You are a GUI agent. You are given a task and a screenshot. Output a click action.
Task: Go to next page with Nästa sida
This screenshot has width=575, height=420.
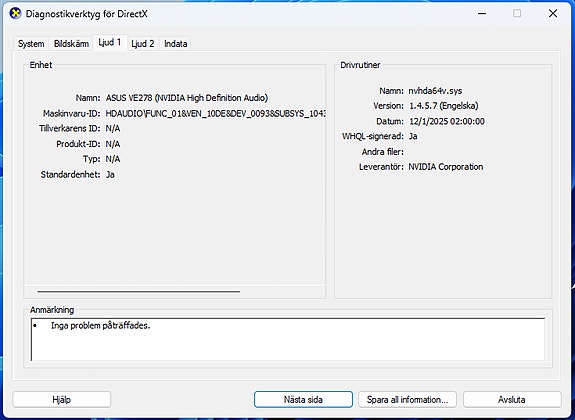point(303,399)
